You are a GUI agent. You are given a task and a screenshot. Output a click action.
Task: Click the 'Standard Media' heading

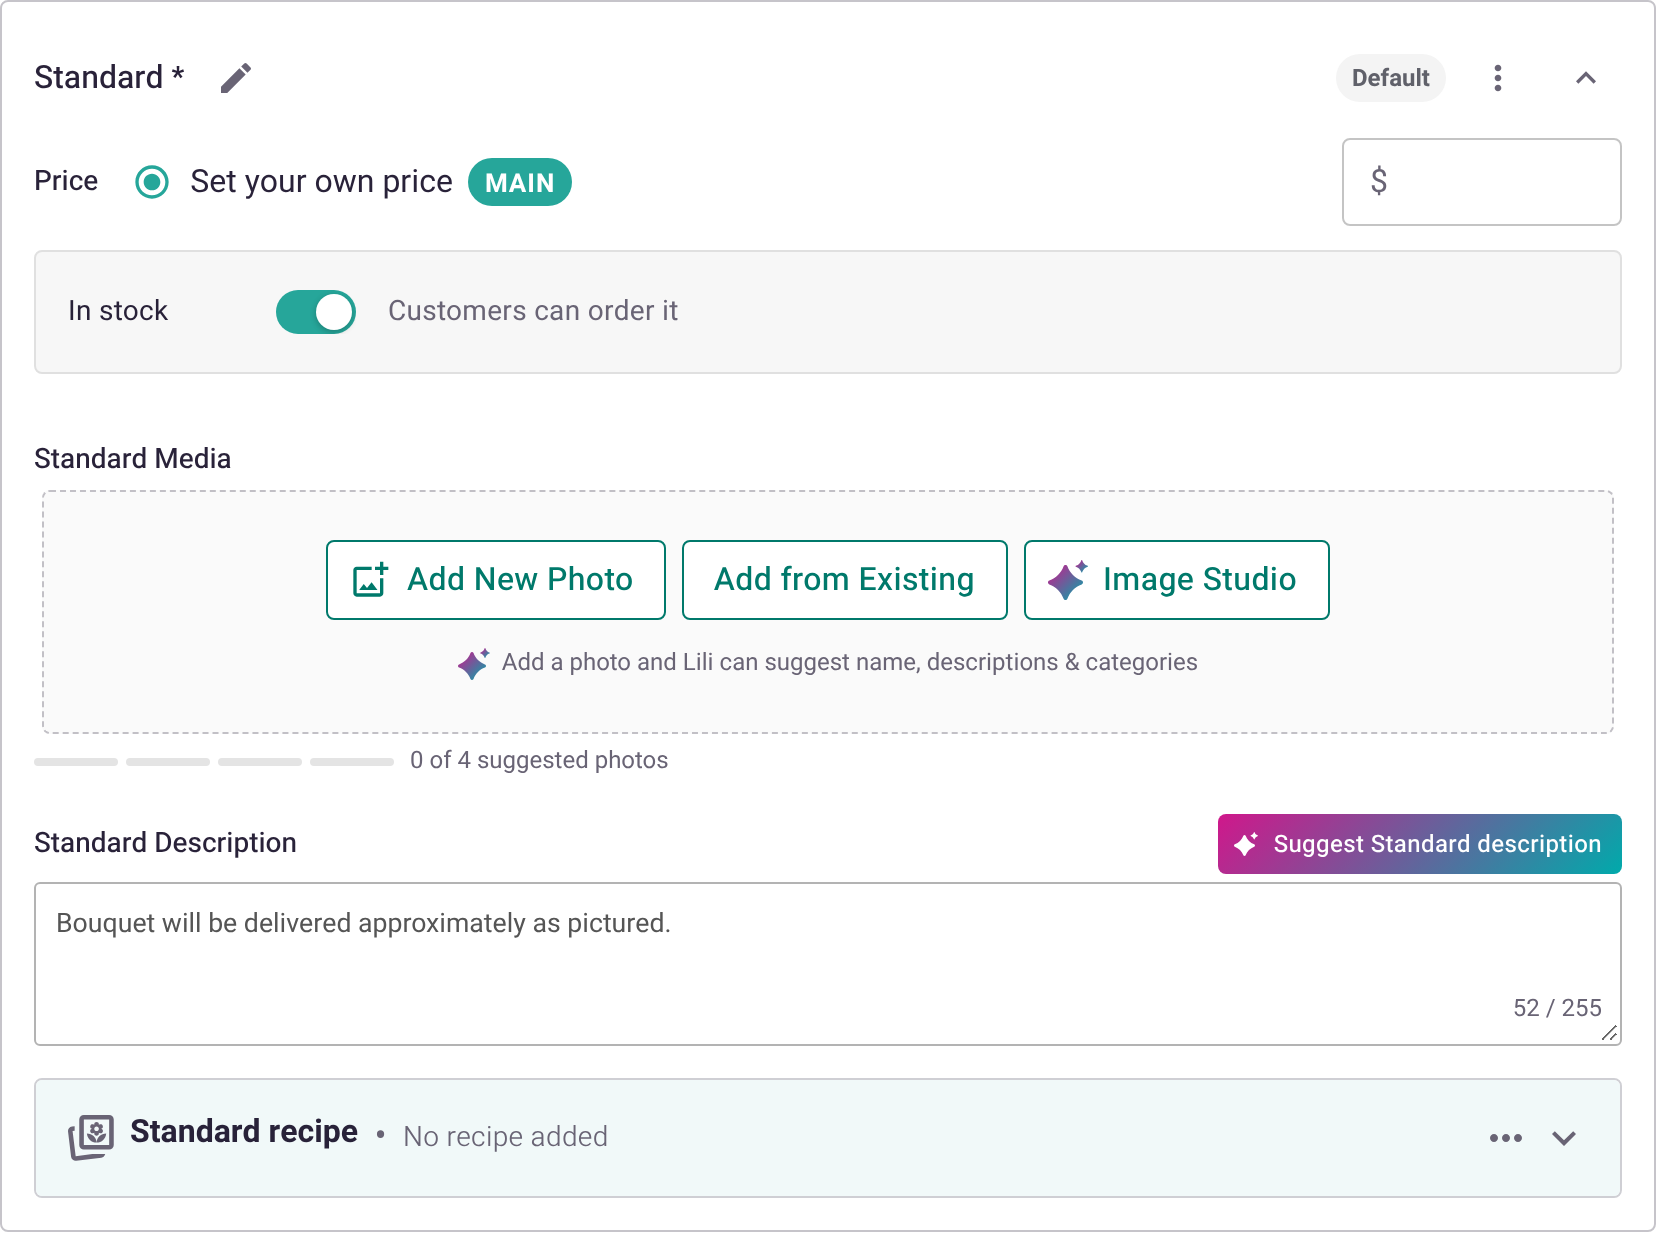point(133,458)
